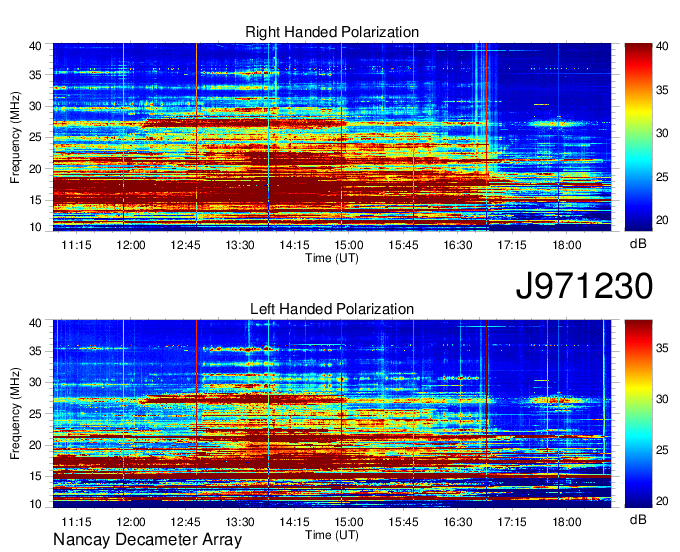Click 10 MHz tick on Right Handed frequency axis

(35, 227)
